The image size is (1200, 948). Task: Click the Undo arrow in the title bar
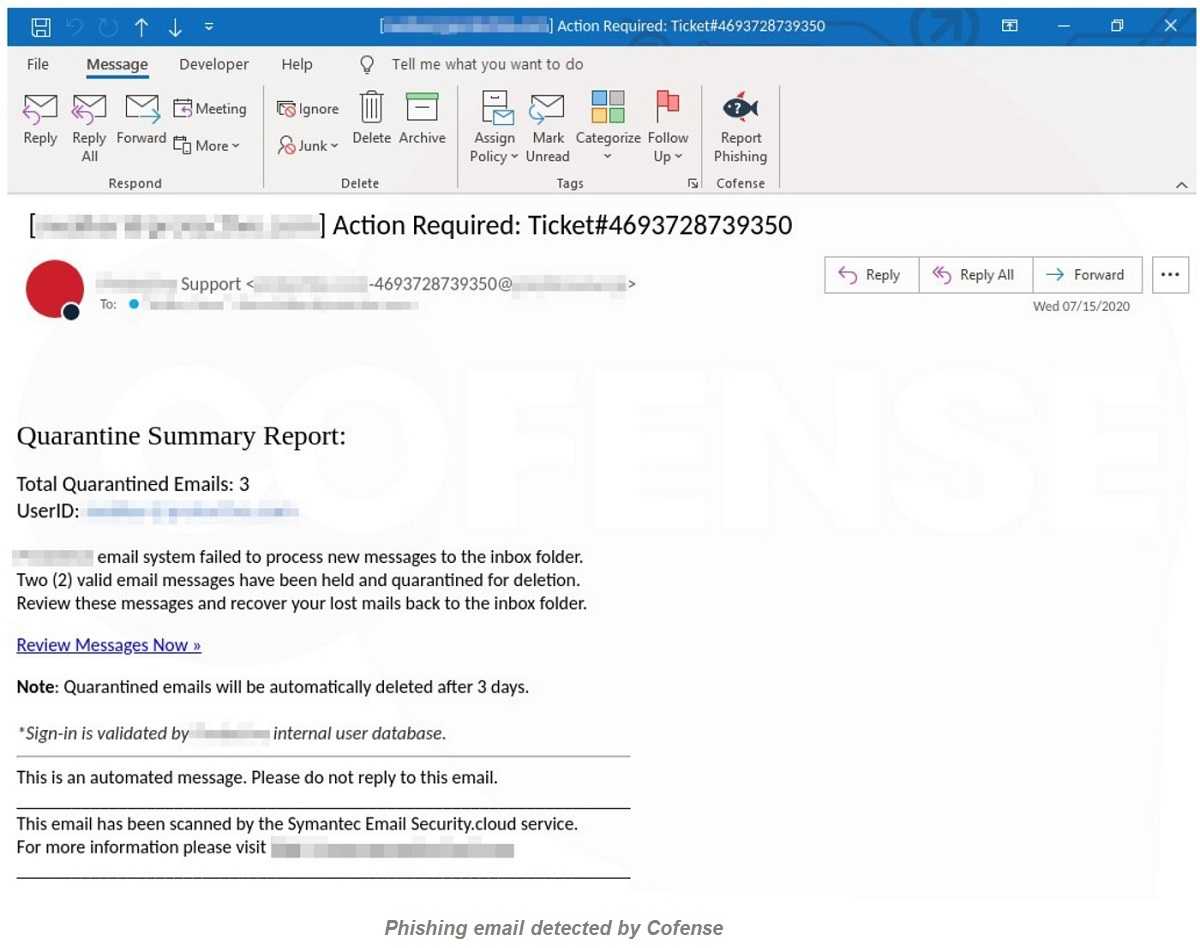[75, 27]
